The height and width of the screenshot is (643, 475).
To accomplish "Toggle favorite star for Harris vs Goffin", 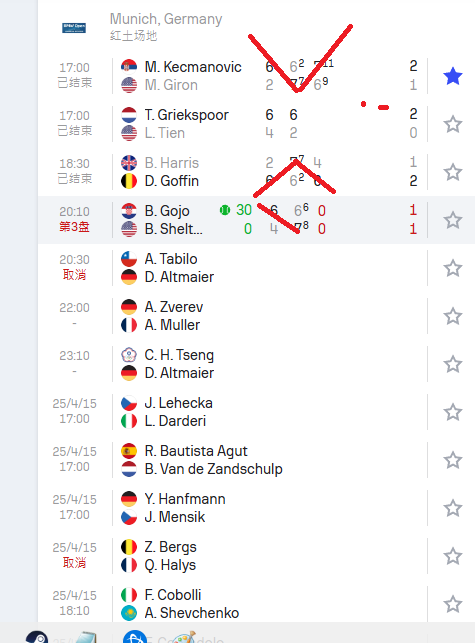I will pos(453,172).
